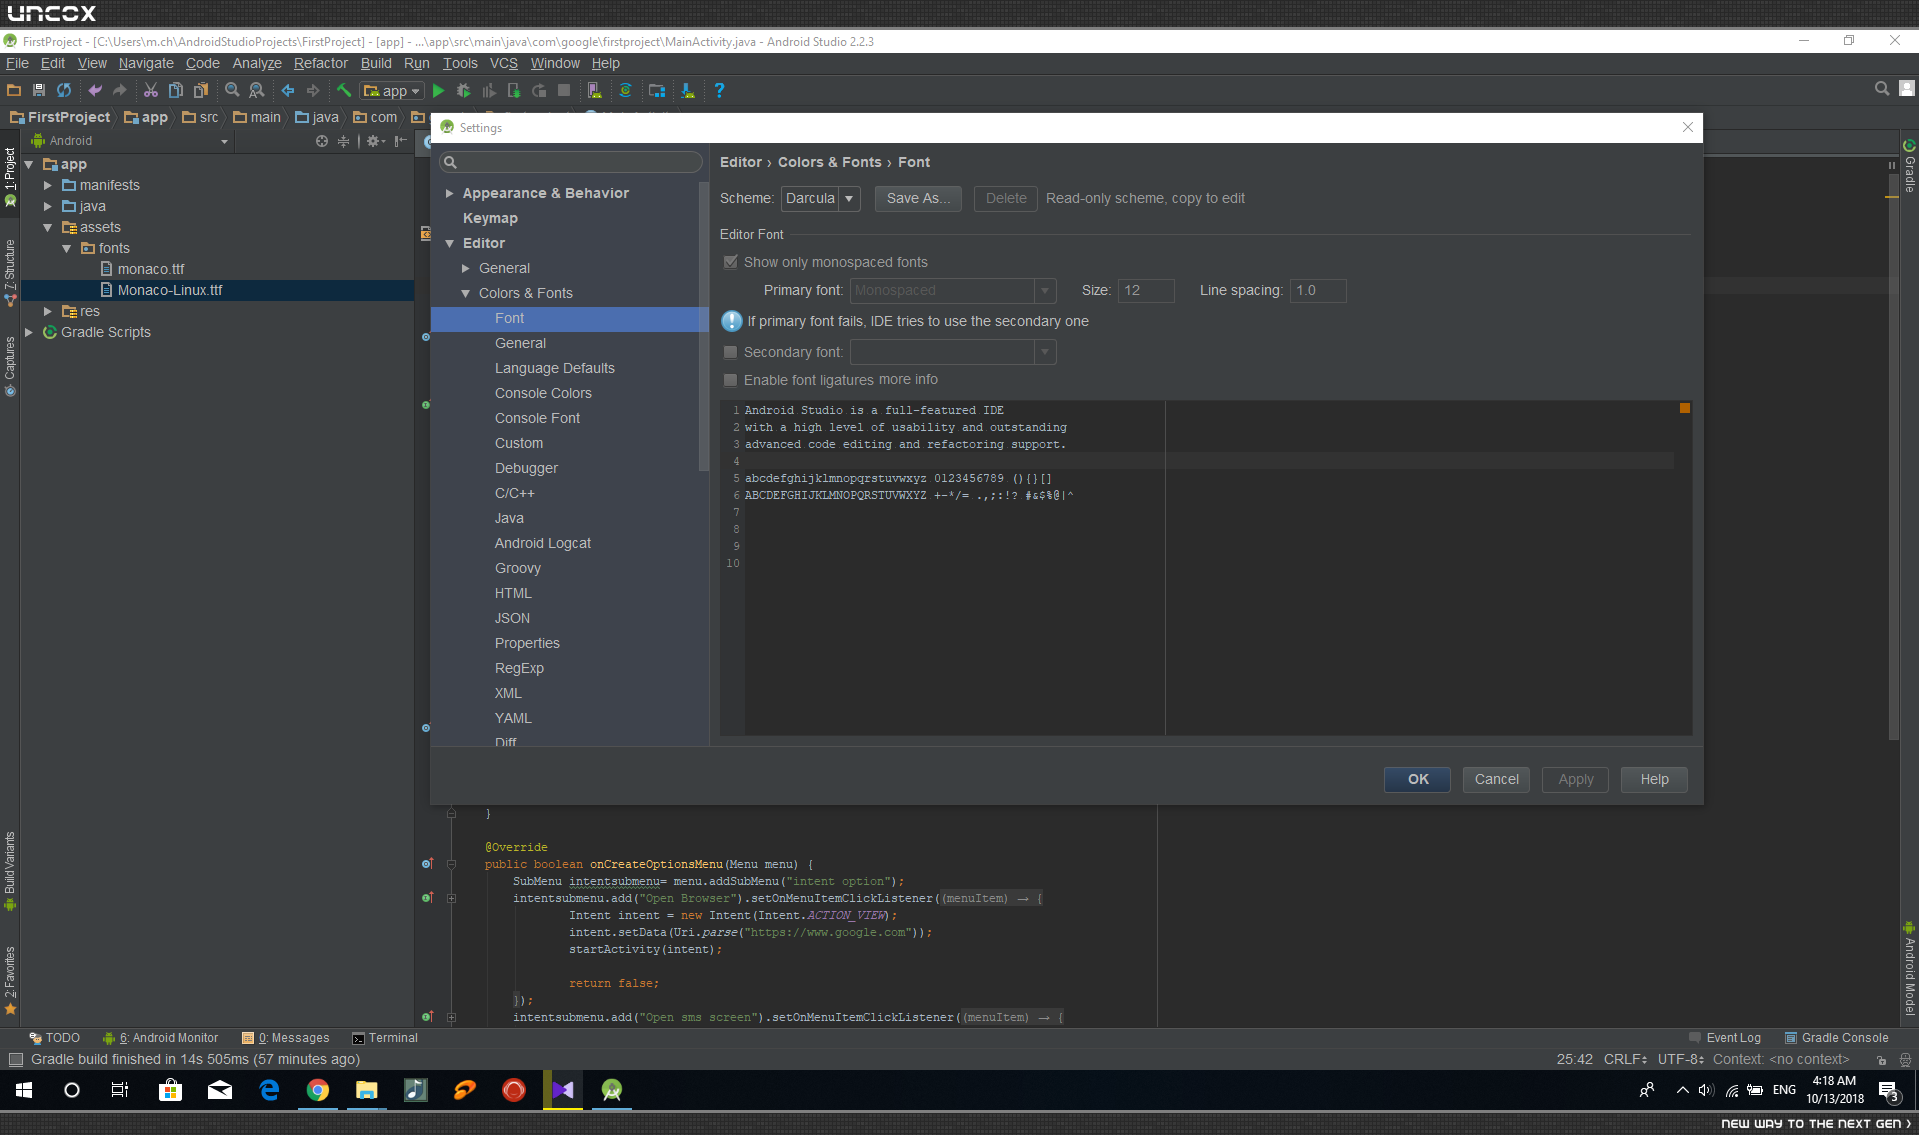The height and width of the screenshot is (1135, 1919).
Task: Expand the General node under Editor
Action: coord(466,268)
